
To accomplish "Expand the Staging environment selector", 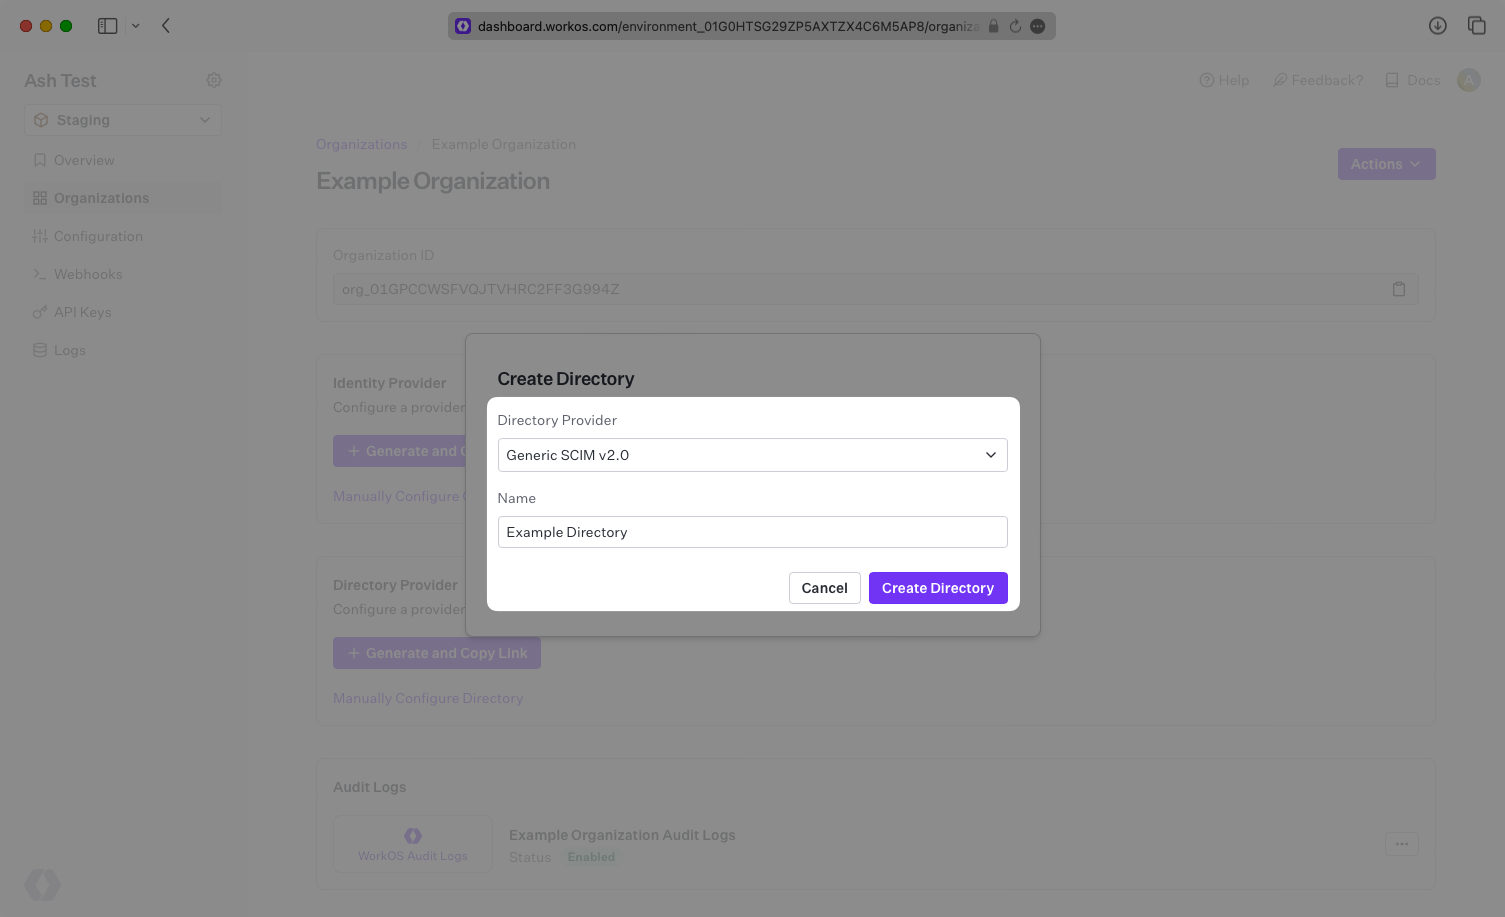I will point(123,120).
